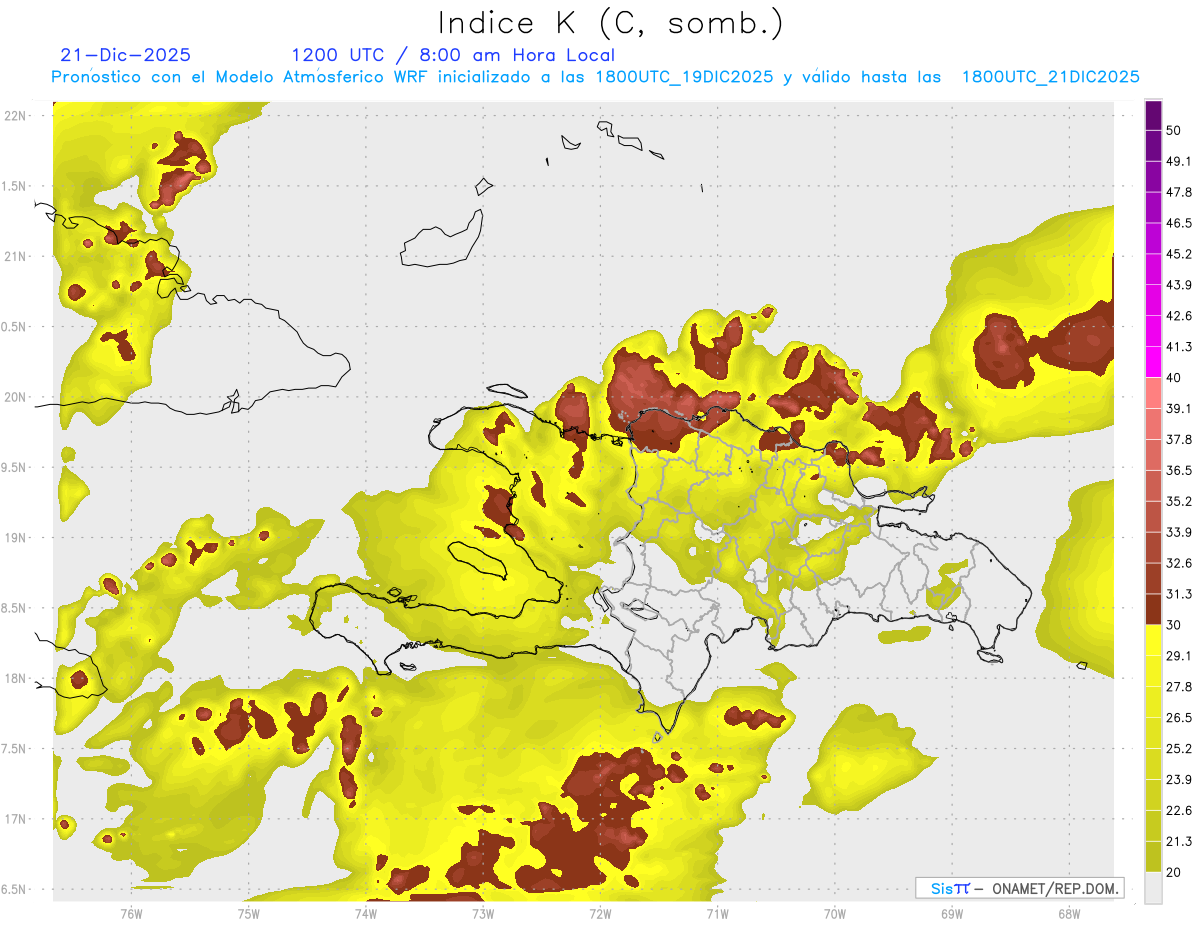Click the "18N" latitude axis label
Screen dimensions: 1200x927
tap(15, 678)
